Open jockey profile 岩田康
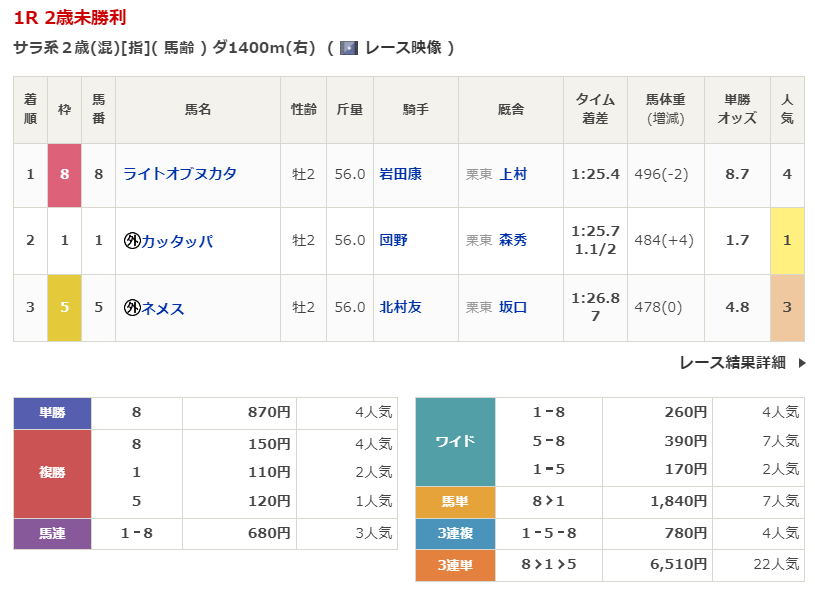 400,174
